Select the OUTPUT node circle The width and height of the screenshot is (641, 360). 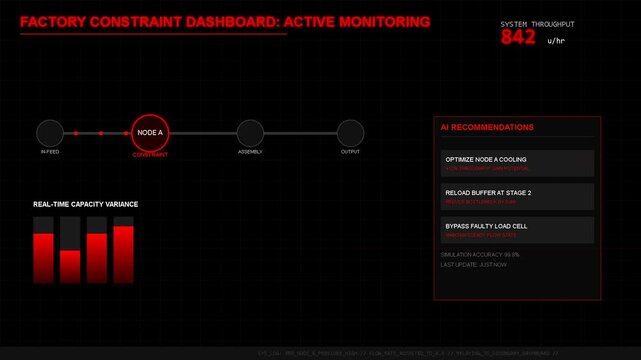click(x=350, y=133)
